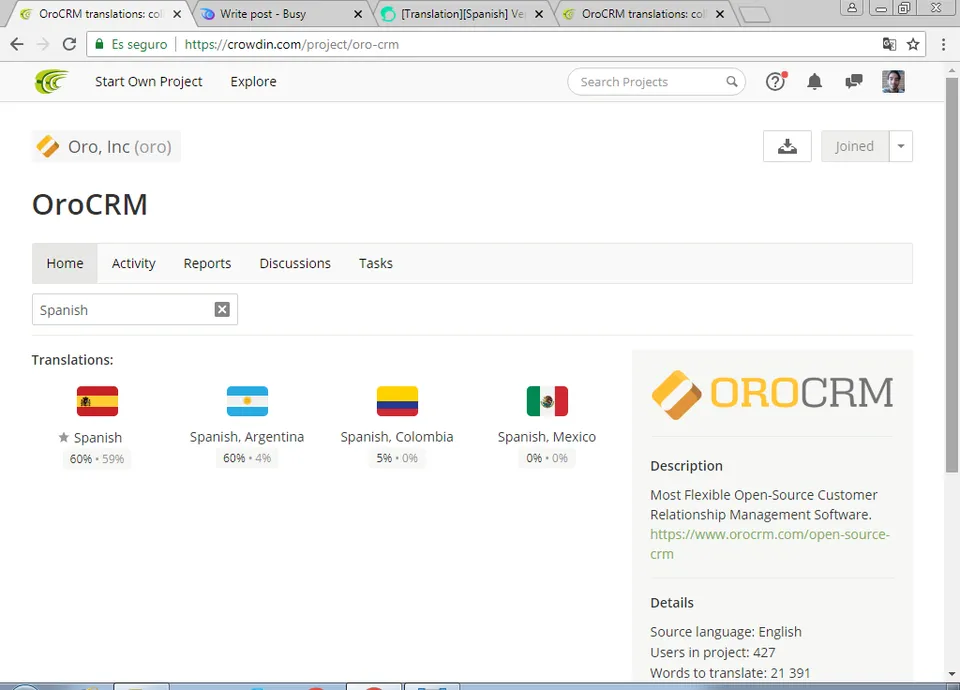Open the notifications bell icon
Viewport: 960px width, 690px height.
[x=814, y=81]
